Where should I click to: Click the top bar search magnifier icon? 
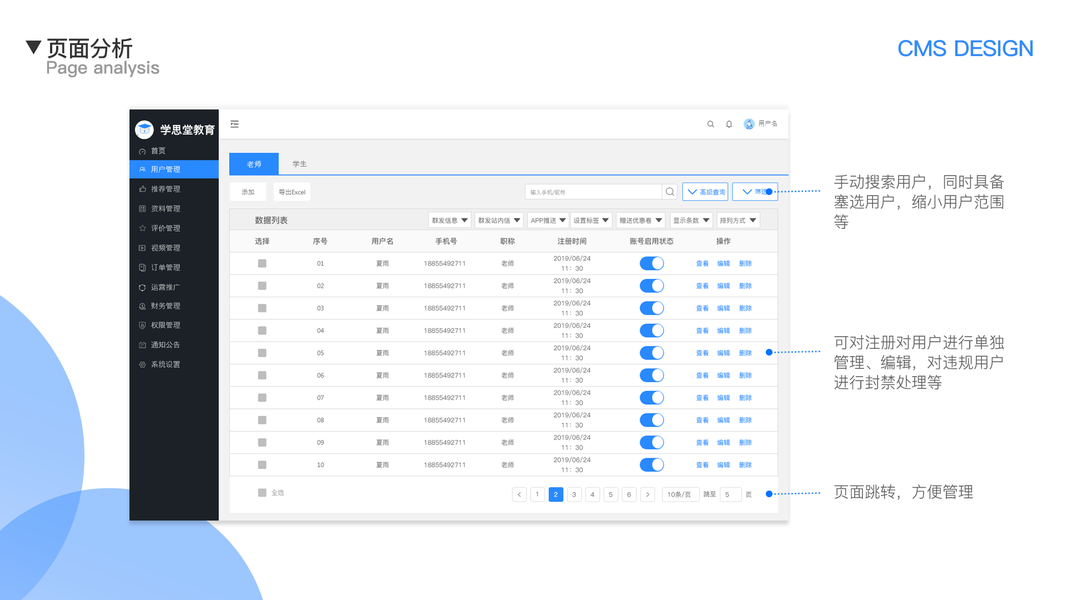coord(710,124)
